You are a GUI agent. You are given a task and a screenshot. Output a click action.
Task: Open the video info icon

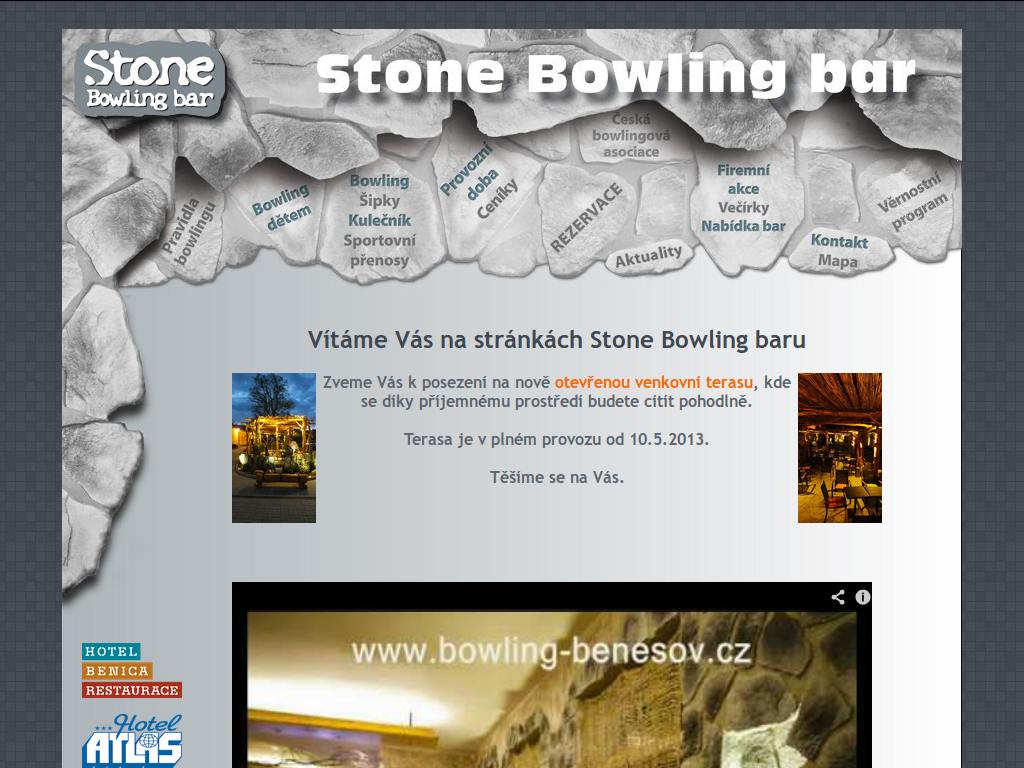863,597
